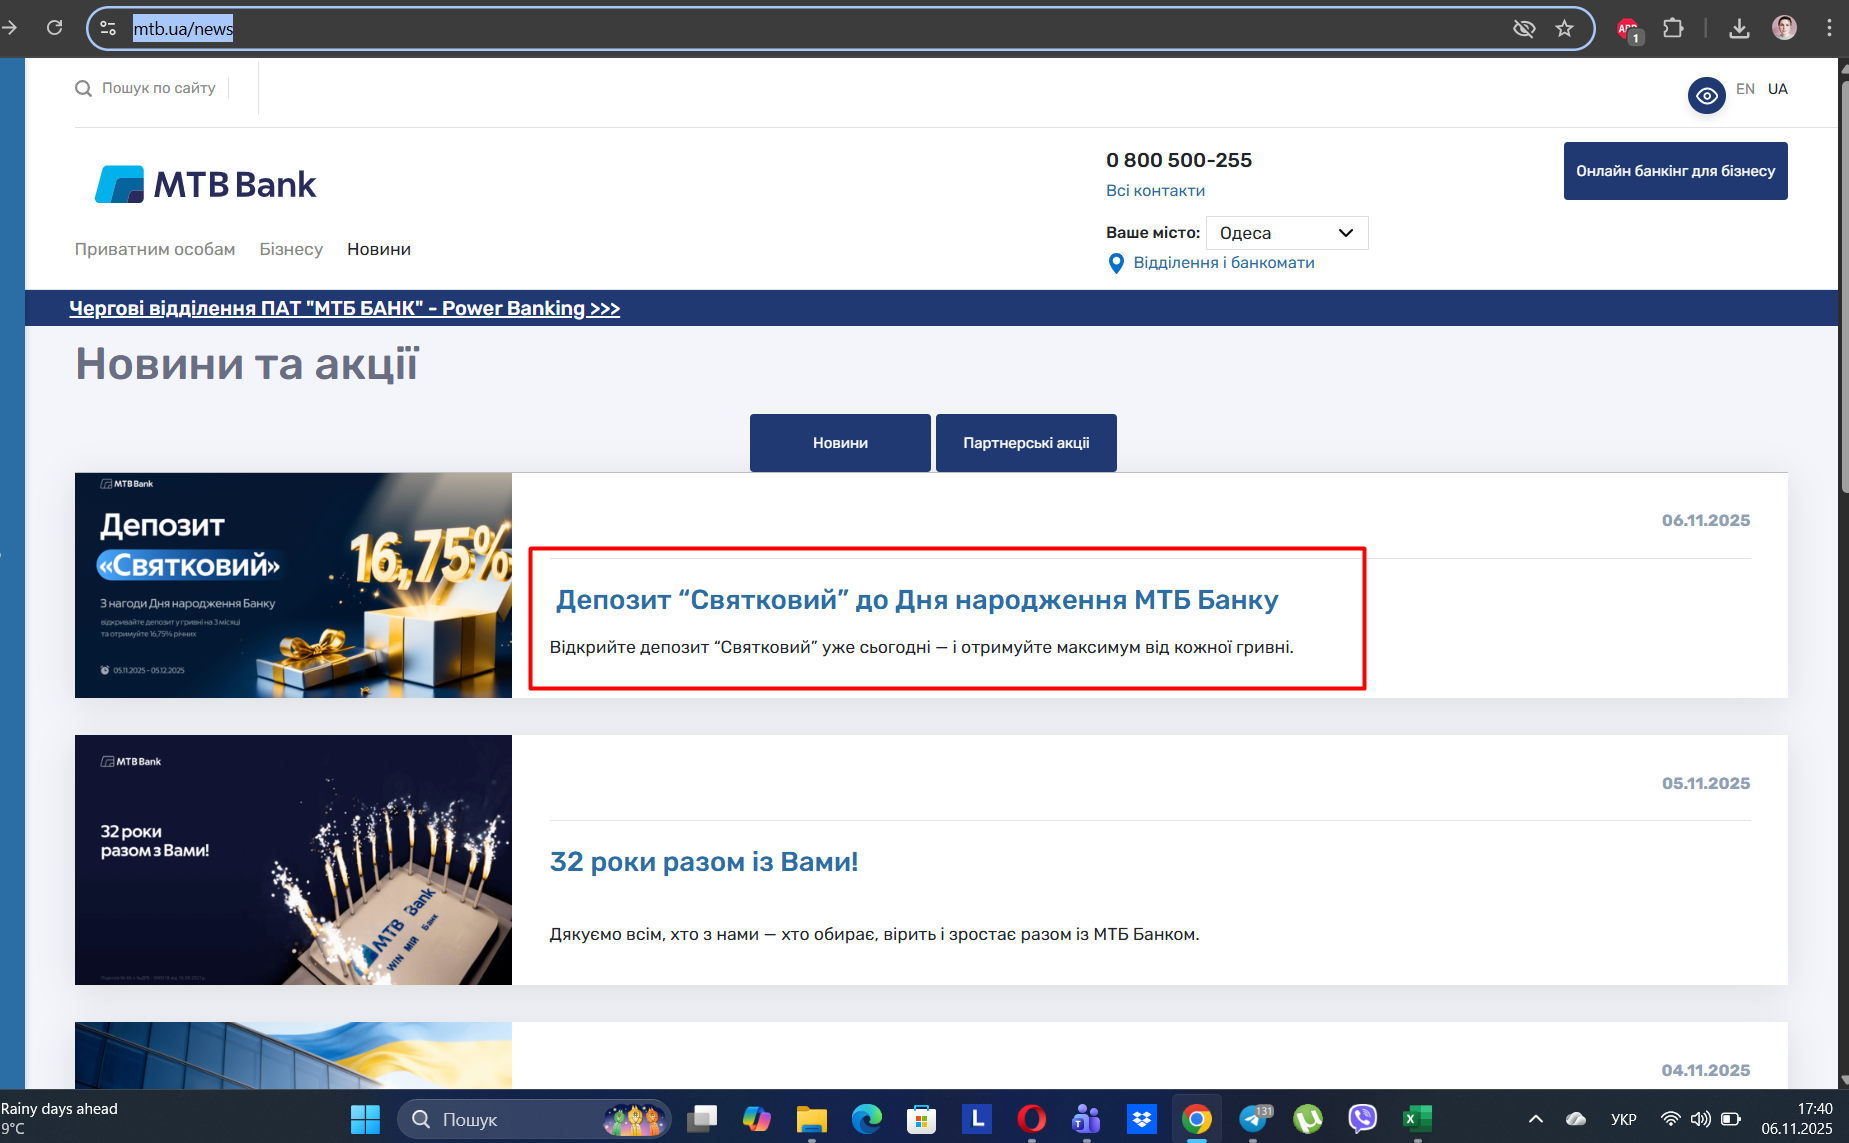1849x1143 pixels.
Task: Click the crossed-out eye icon in address bar
Action: pos(1524,28)
